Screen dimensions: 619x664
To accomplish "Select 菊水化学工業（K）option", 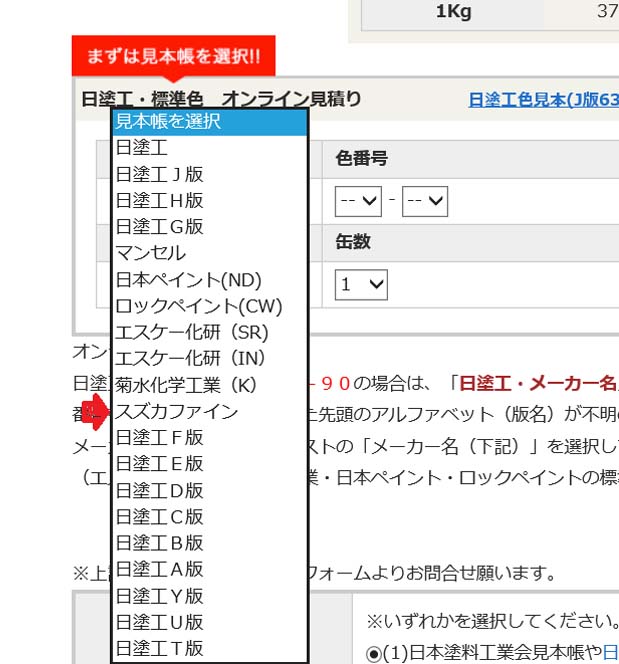I will coord(210,385).
